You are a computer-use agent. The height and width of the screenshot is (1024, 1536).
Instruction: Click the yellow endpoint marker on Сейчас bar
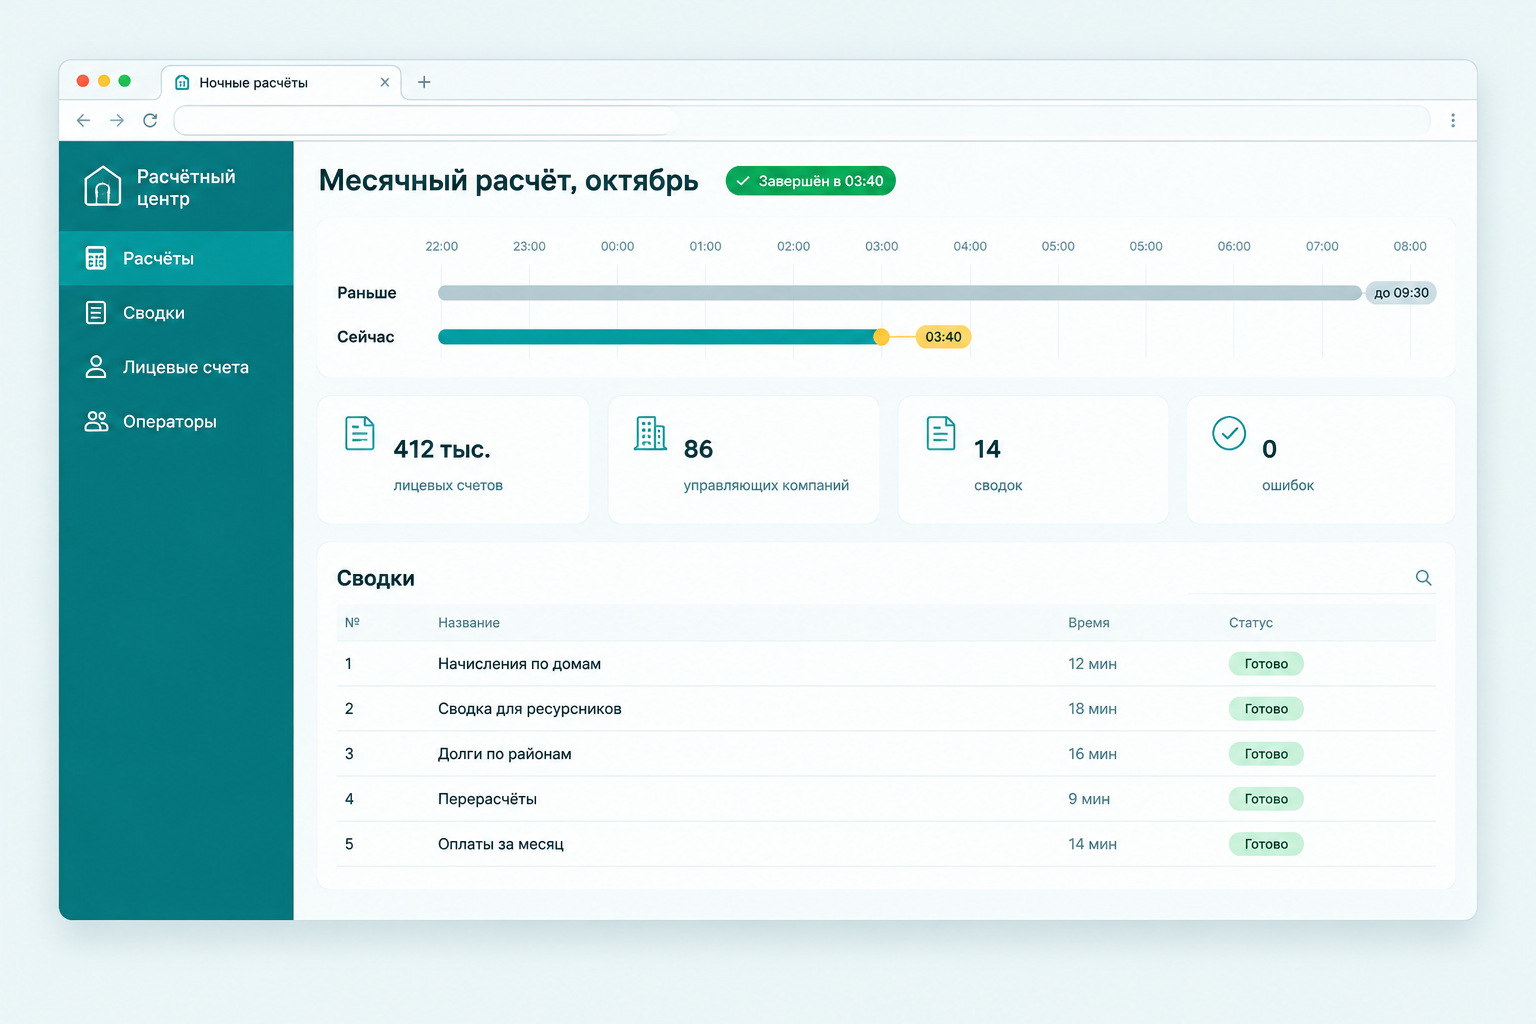[881, 337]
